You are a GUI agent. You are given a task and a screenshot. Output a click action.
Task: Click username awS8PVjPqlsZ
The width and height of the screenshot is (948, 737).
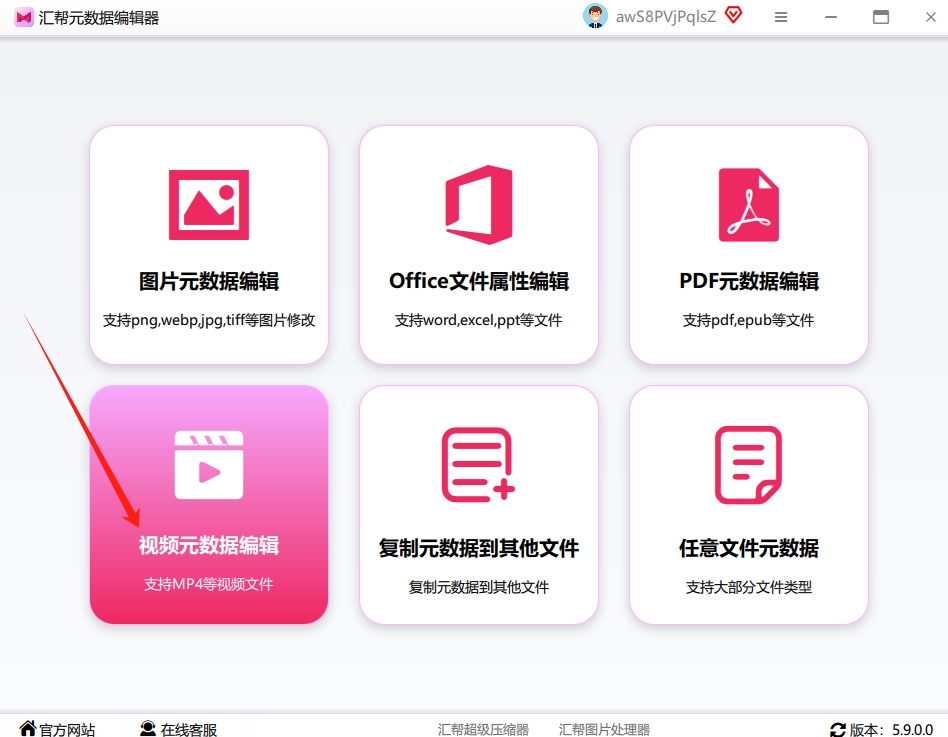coord(666,17)
